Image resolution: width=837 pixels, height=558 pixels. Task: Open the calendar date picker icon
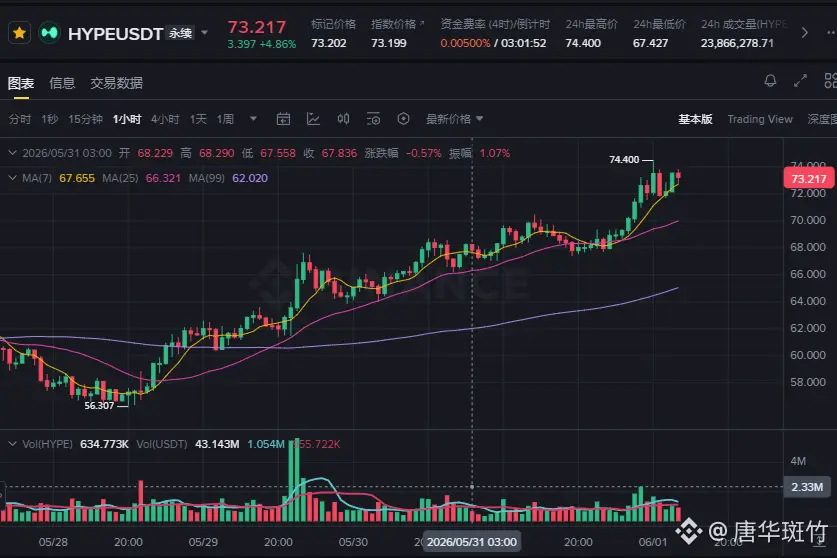point(283,119)
